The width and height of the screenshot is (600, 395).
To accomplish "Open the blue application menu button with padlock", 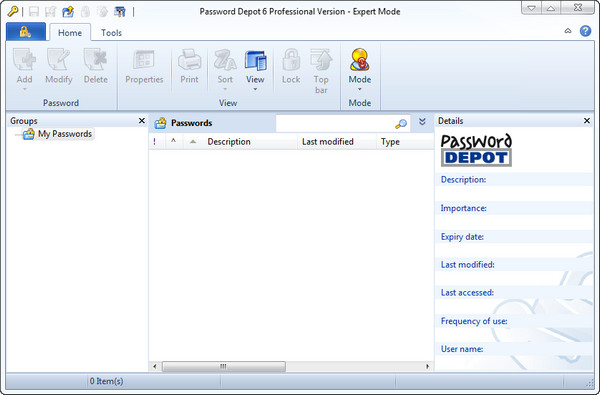I will tap(26, 32).
